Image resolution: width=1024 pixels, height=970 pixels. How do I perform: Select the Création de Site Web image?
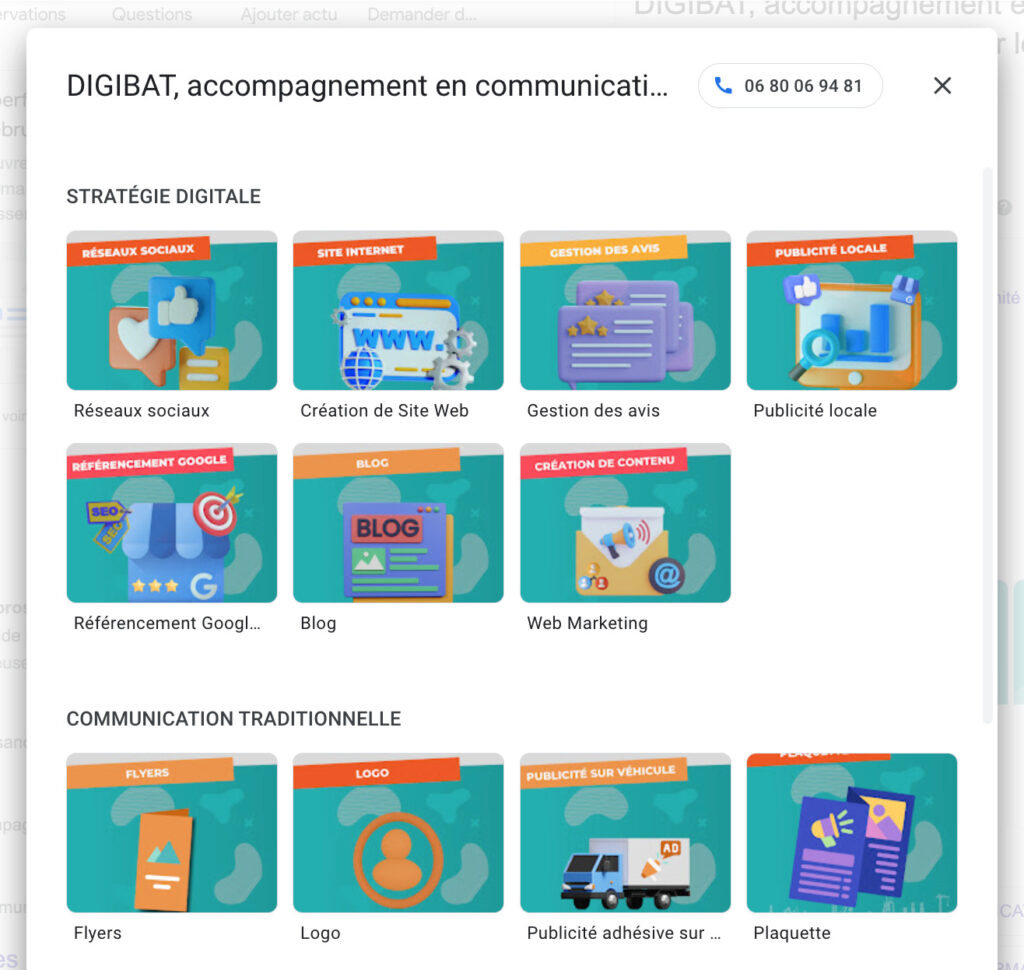pos(398,310)
